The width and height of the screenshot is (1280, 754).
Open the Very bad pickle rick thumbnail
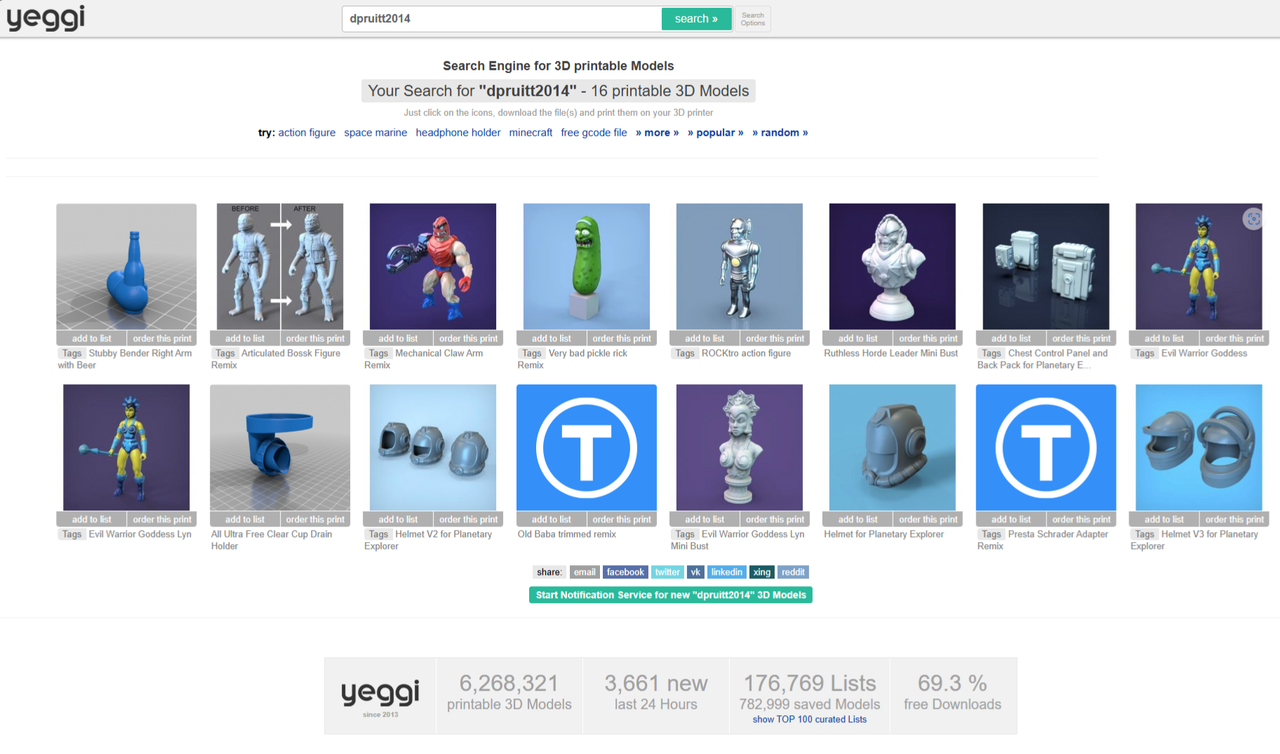(586, 267)
